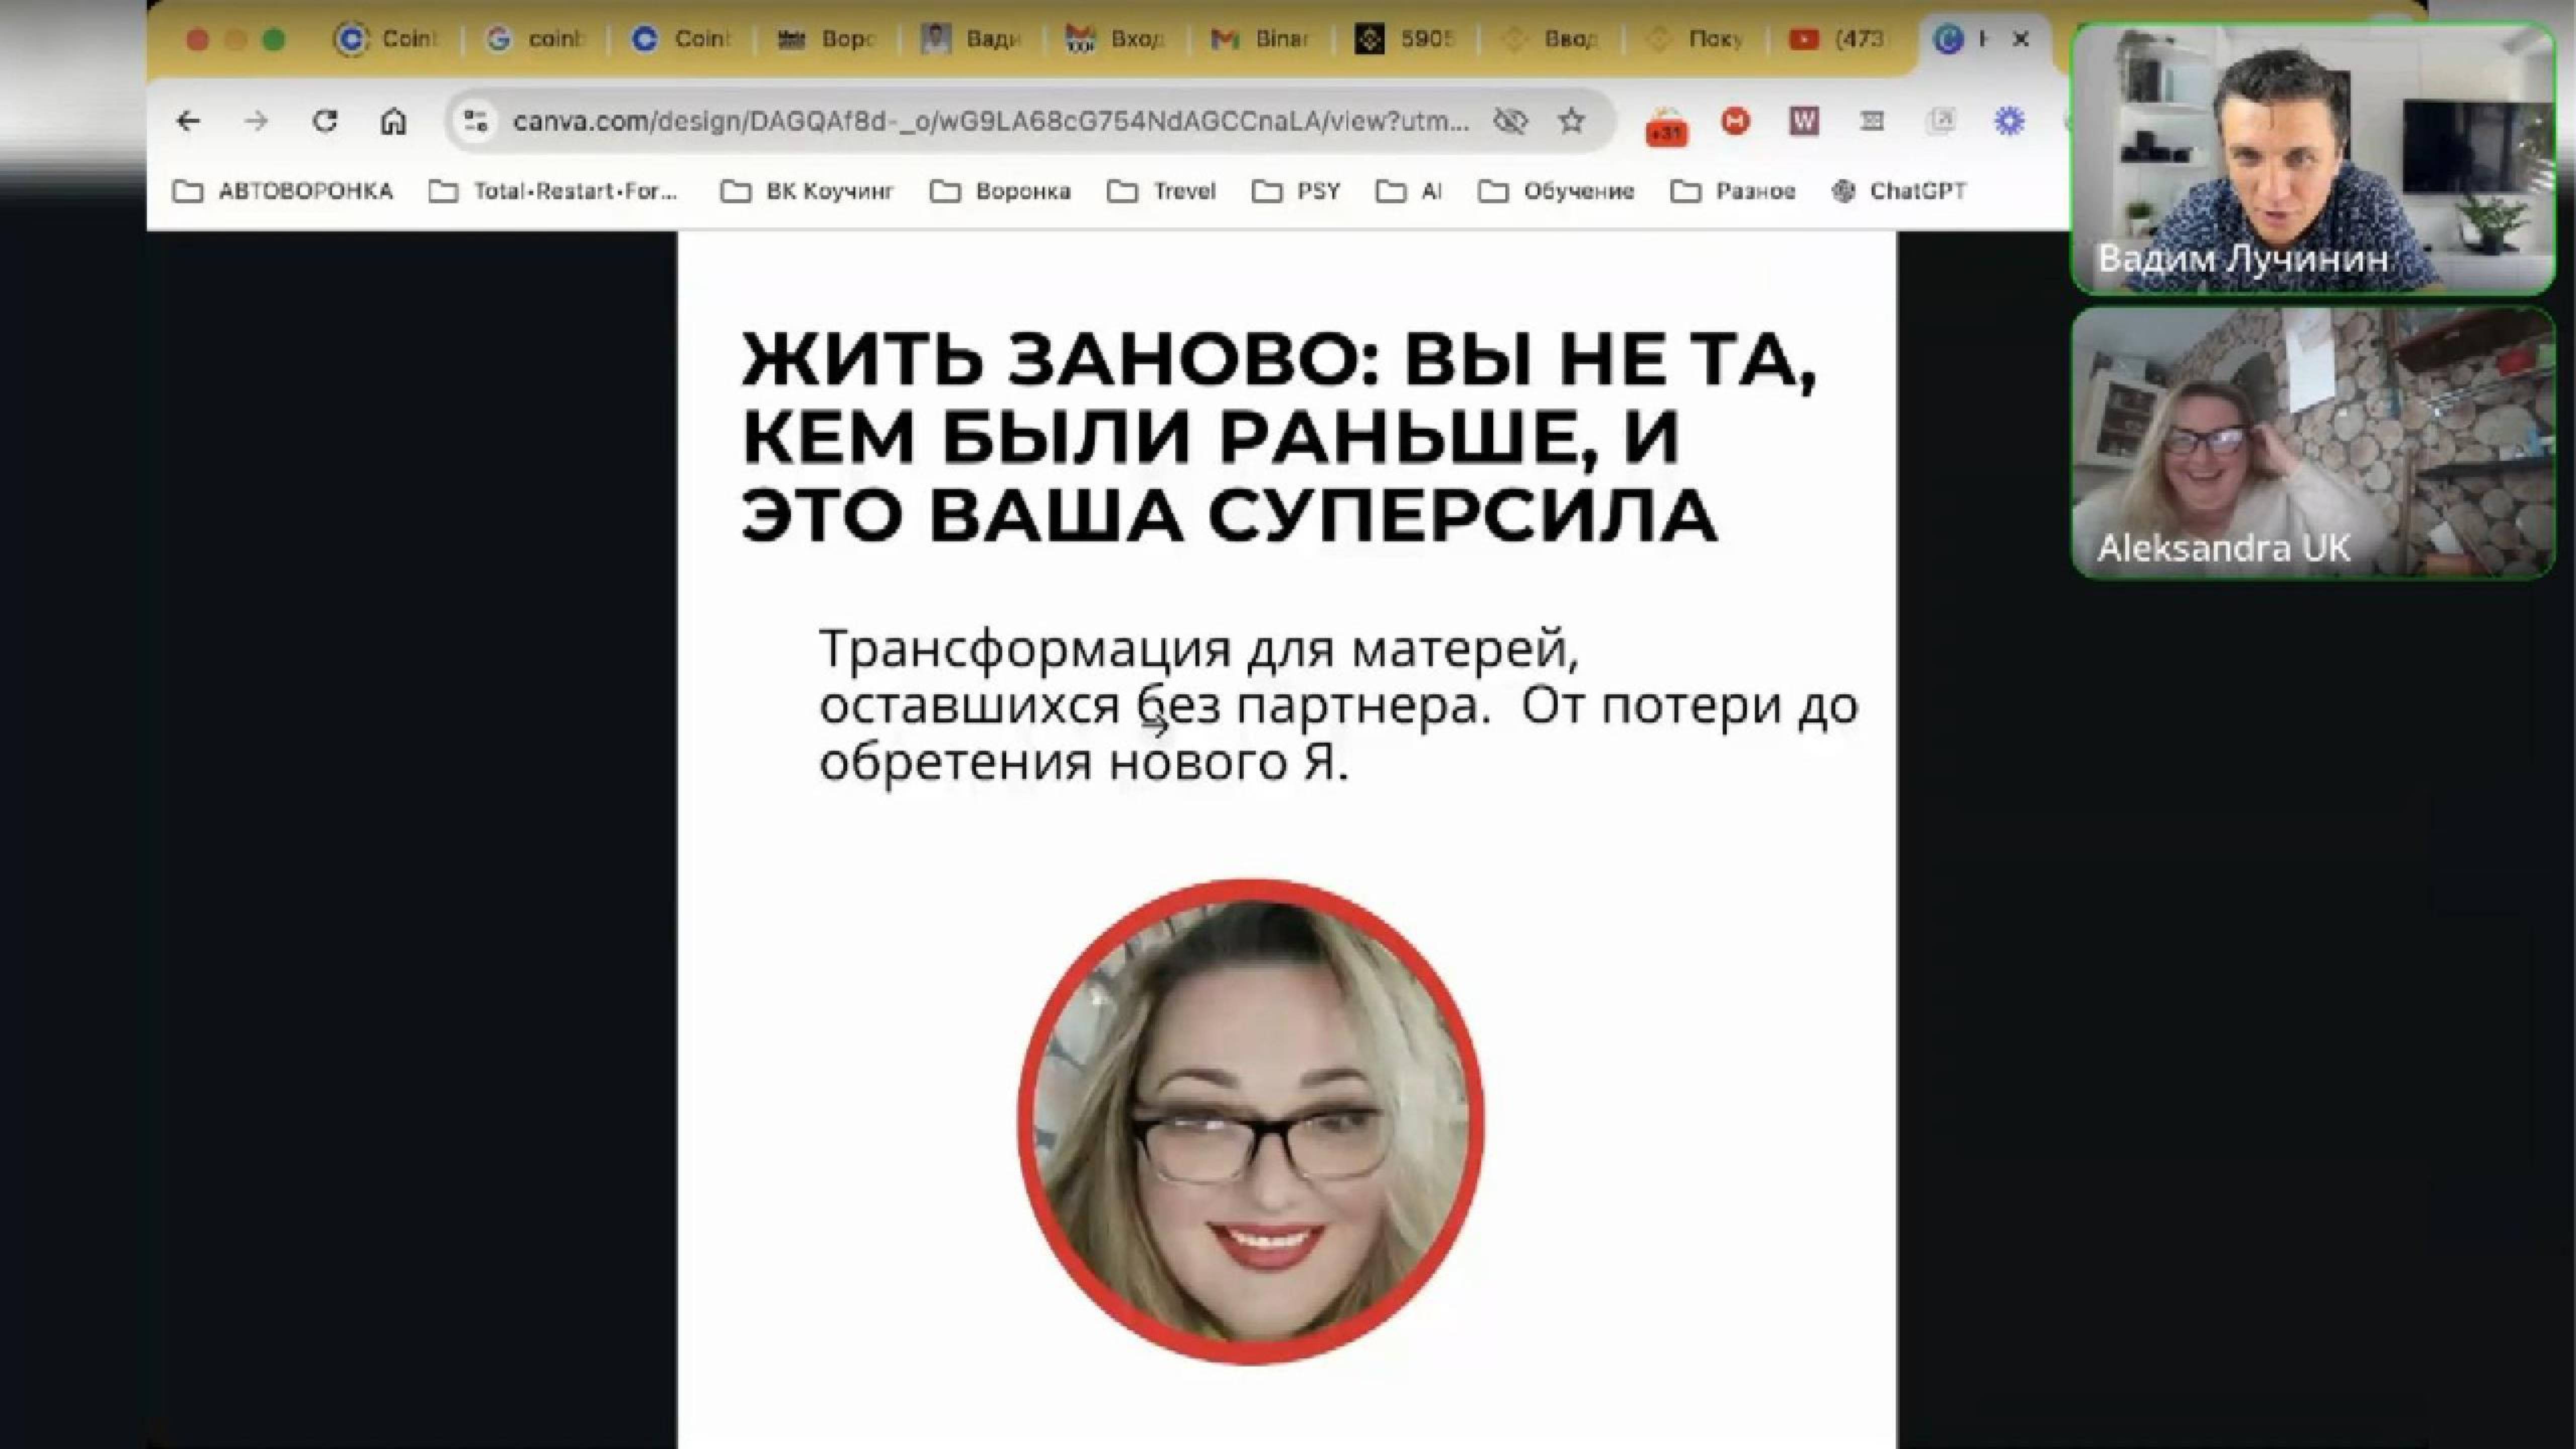Bookmark page with the star icon

coord(1571,122)
